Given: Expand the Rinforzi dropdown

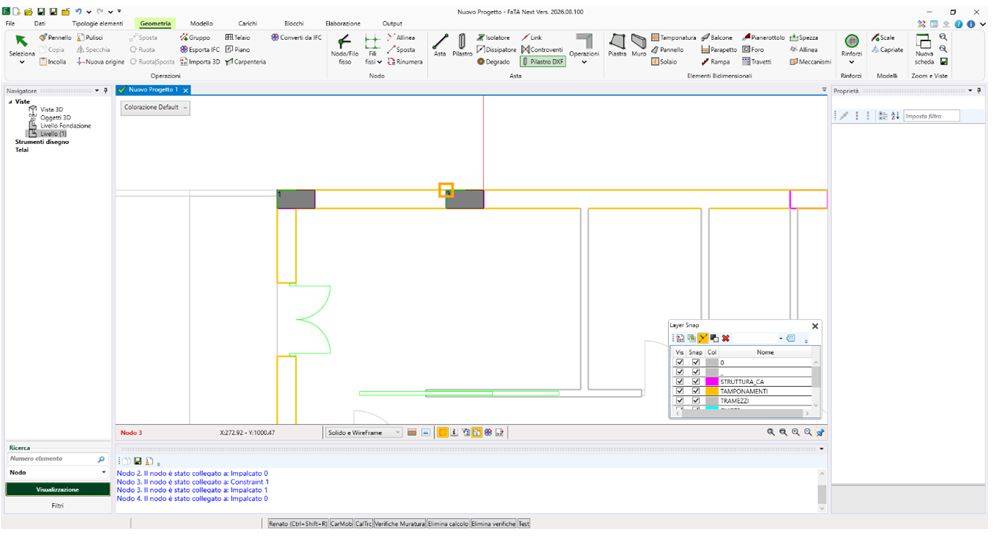Looking at the screenshot, I should coord(851,62).
